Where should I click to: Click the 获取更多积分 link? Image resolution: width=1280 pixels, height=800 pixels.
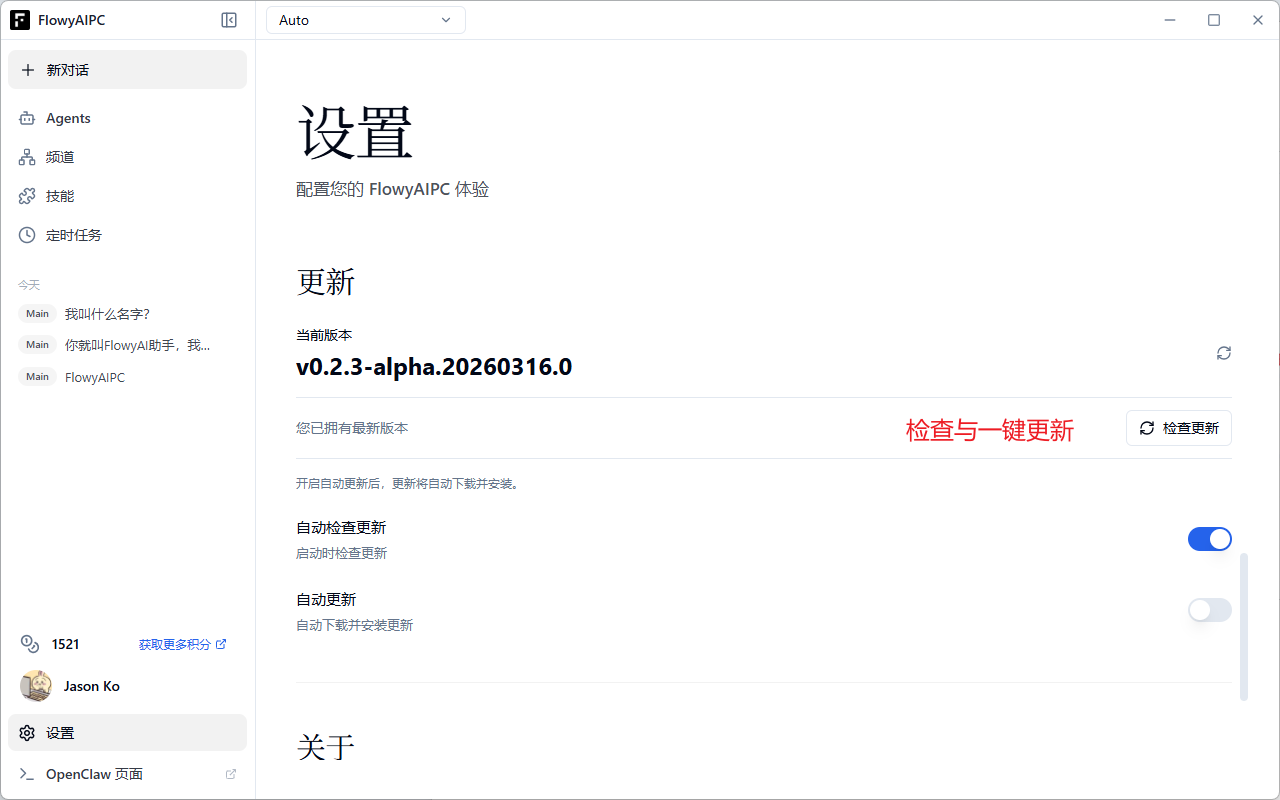pyautogui.click(x=175, y=644)
